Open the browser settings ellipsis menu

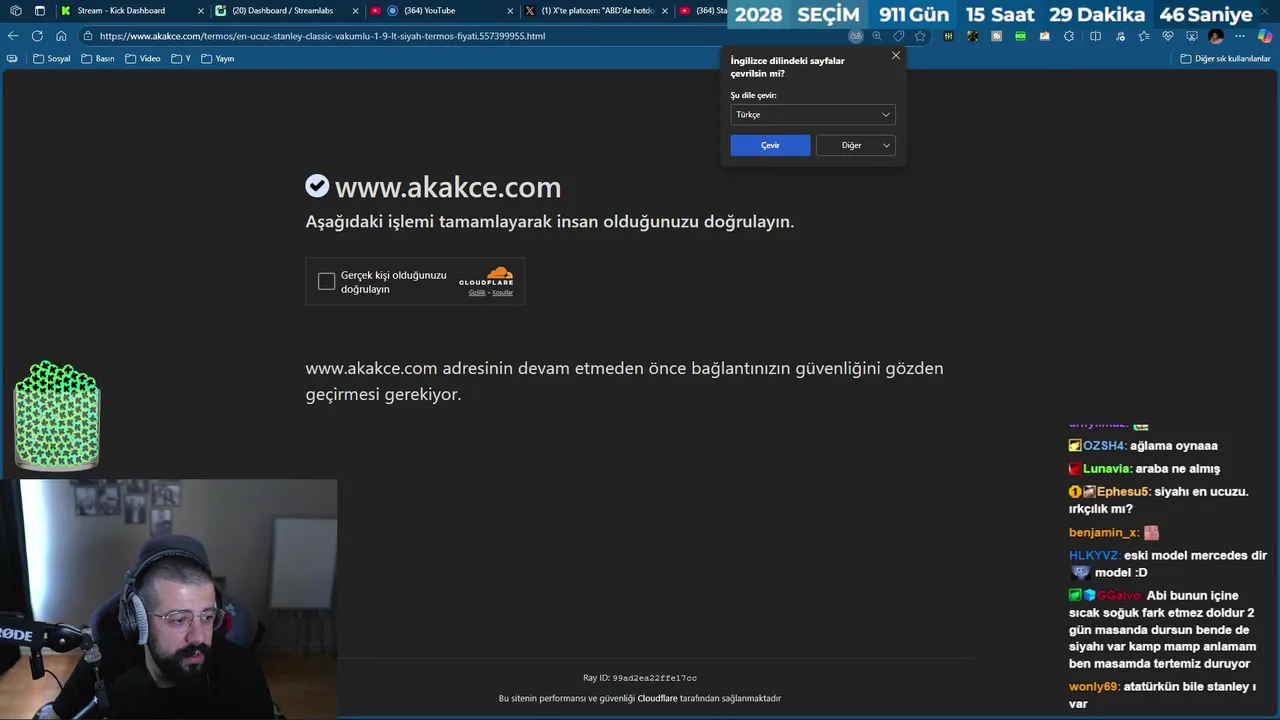point(1240,36)
